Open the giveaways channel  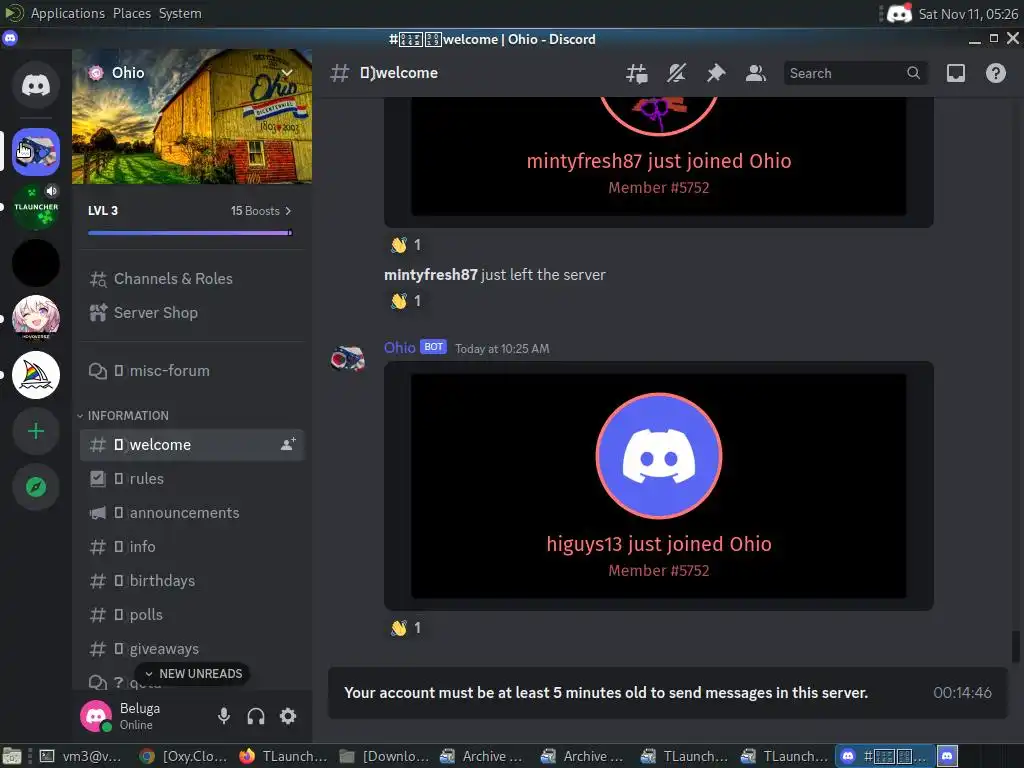coord(192,648)
